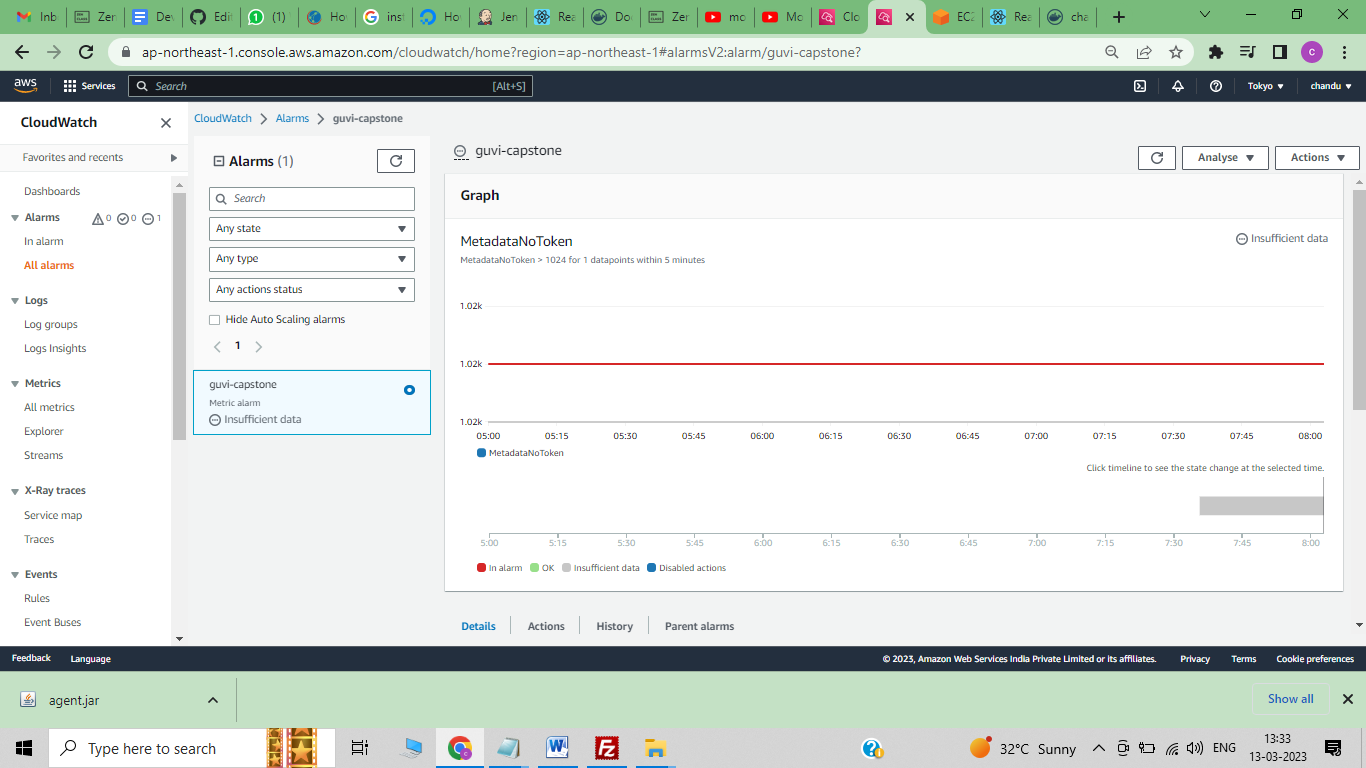The width and height of the screenshot is (1366, 768).
Task: Refresh the alarms list panel
Action: point(395,160)
